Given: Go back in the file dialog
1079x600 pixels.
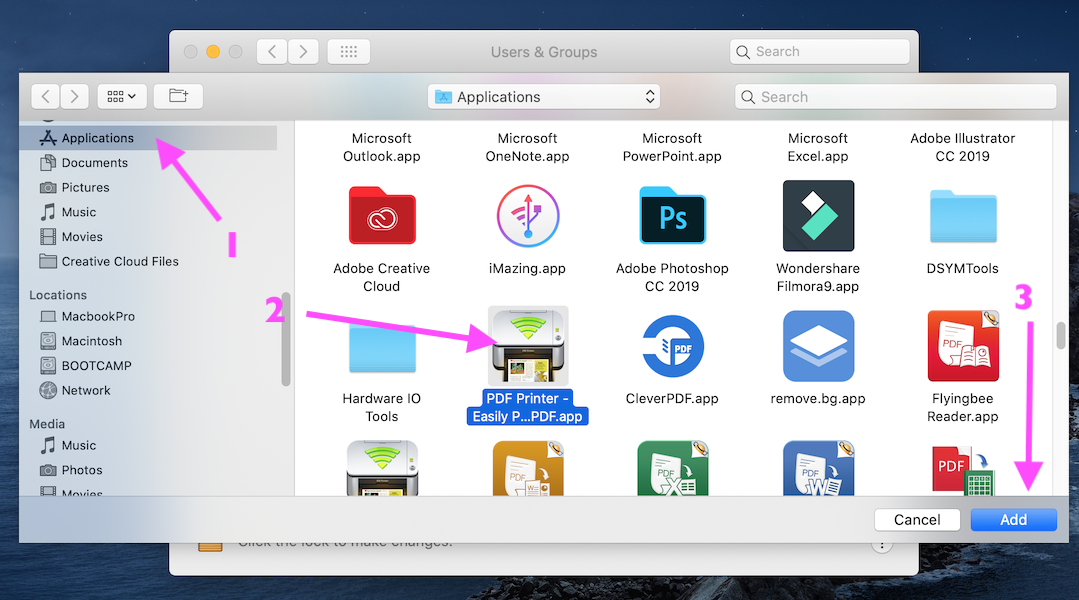Looking at the screenshot, I should [x=45, y=96].
